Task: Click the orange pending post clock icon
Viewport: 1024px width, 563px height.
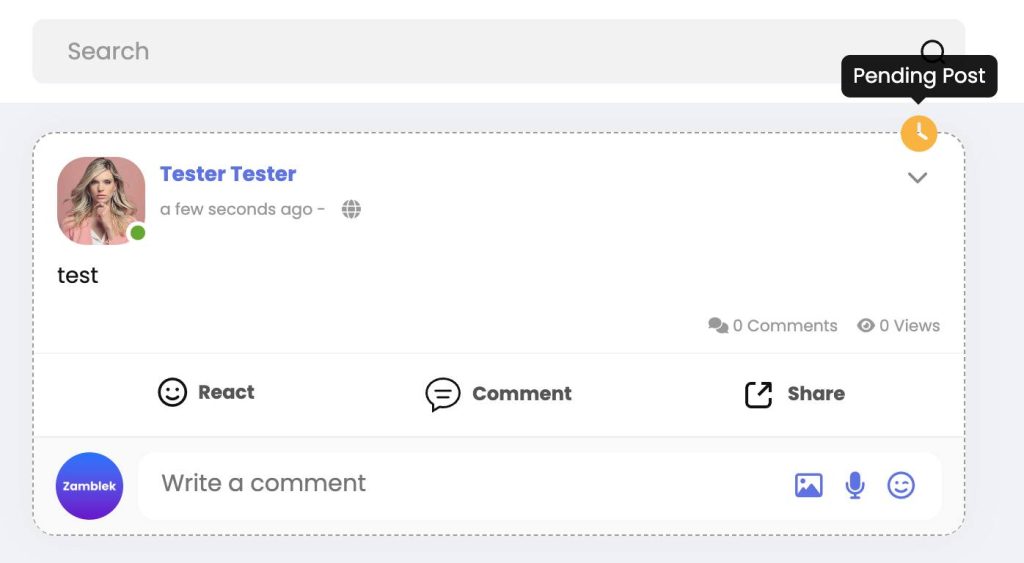Action: coord(919,133)
